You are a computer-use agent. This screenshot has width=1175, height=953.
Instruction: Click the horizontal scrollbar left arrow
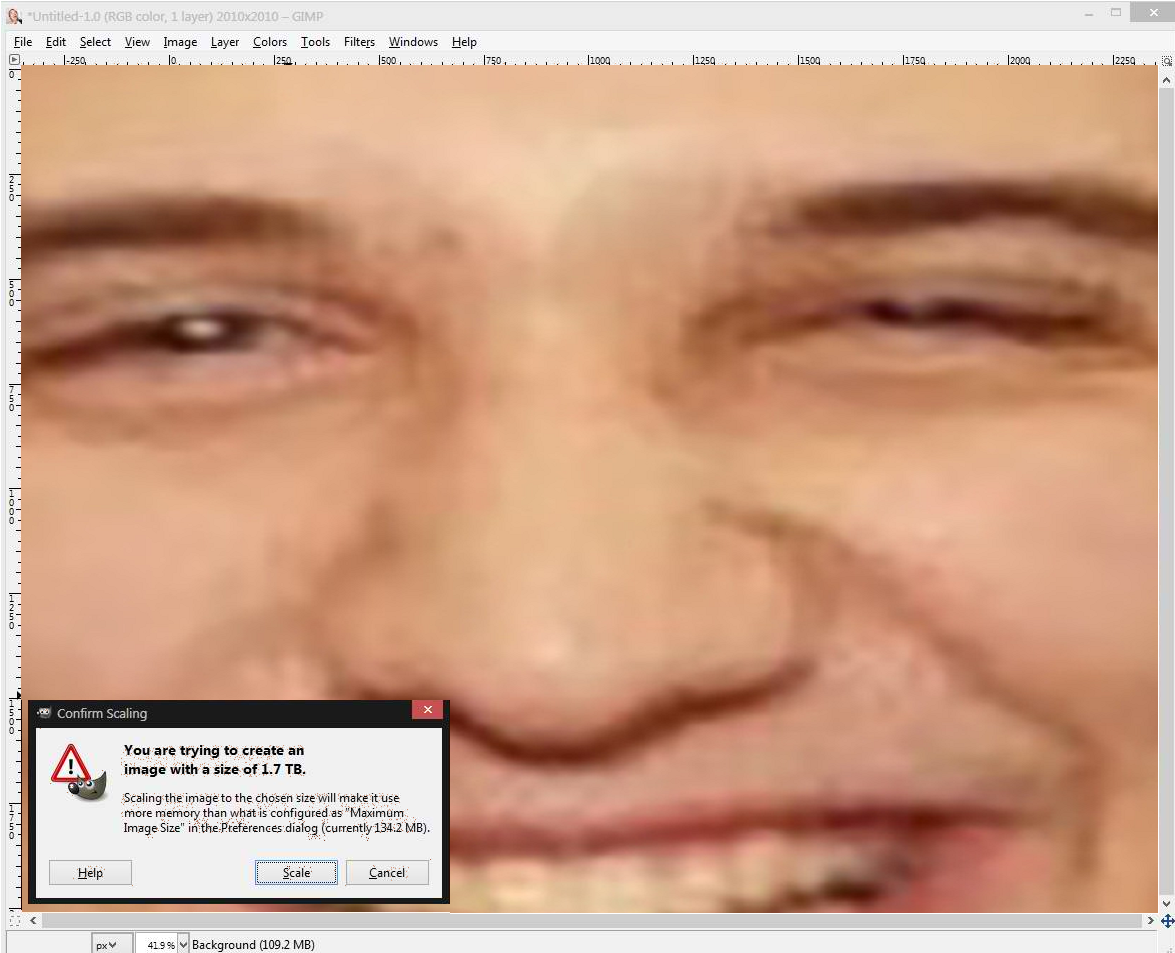coord(33,920)
